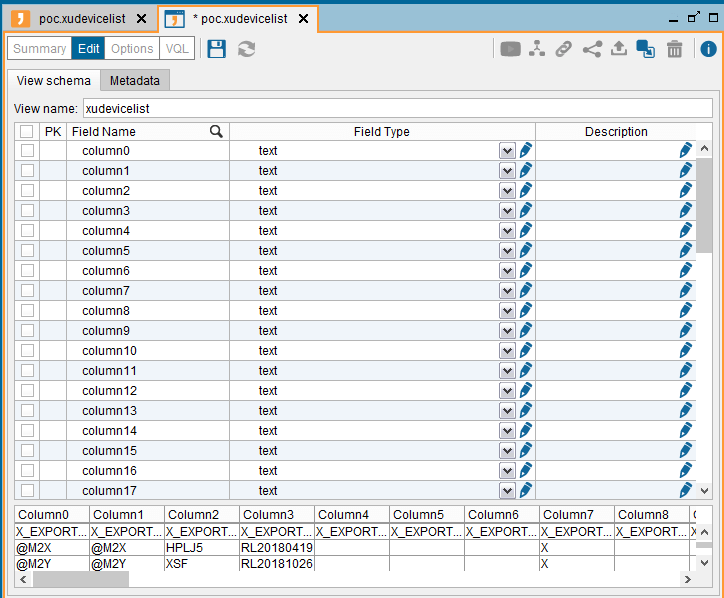
Task: Click the trash delete icon
Action: click(x=674, y=48)
